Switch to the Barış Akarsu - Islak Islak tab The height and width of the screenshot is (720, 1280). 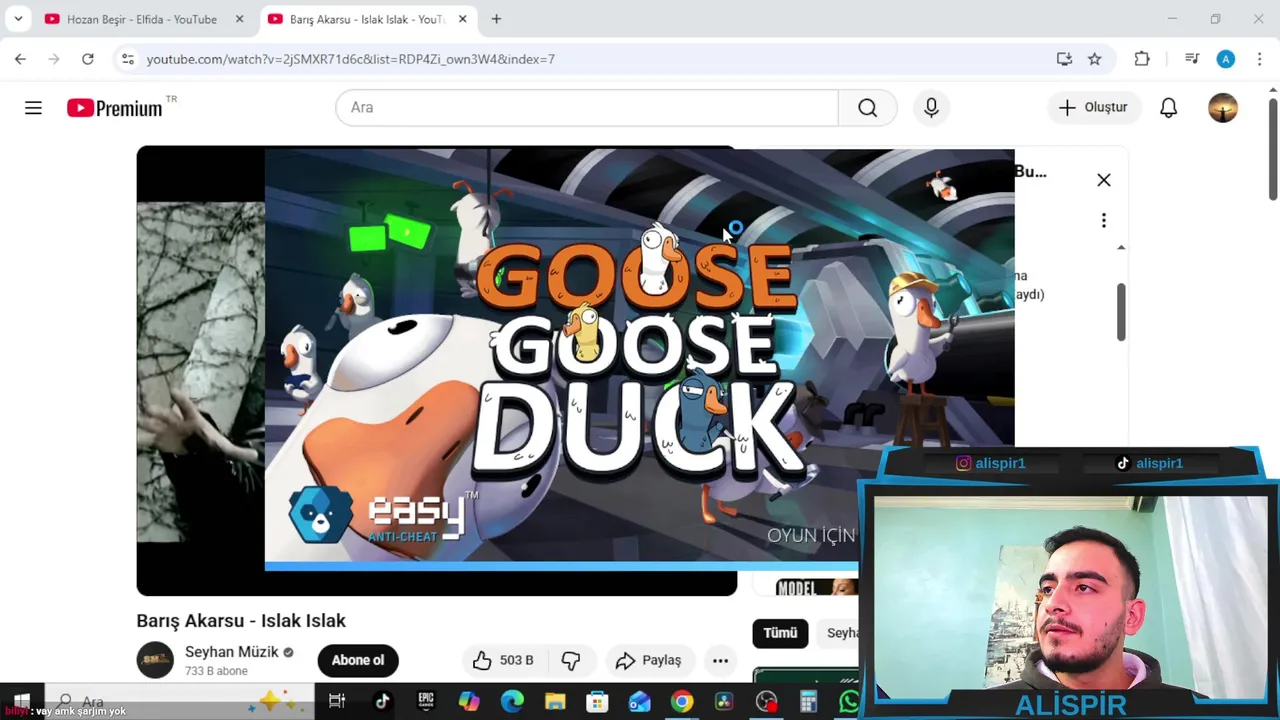[x=366, y=19]
